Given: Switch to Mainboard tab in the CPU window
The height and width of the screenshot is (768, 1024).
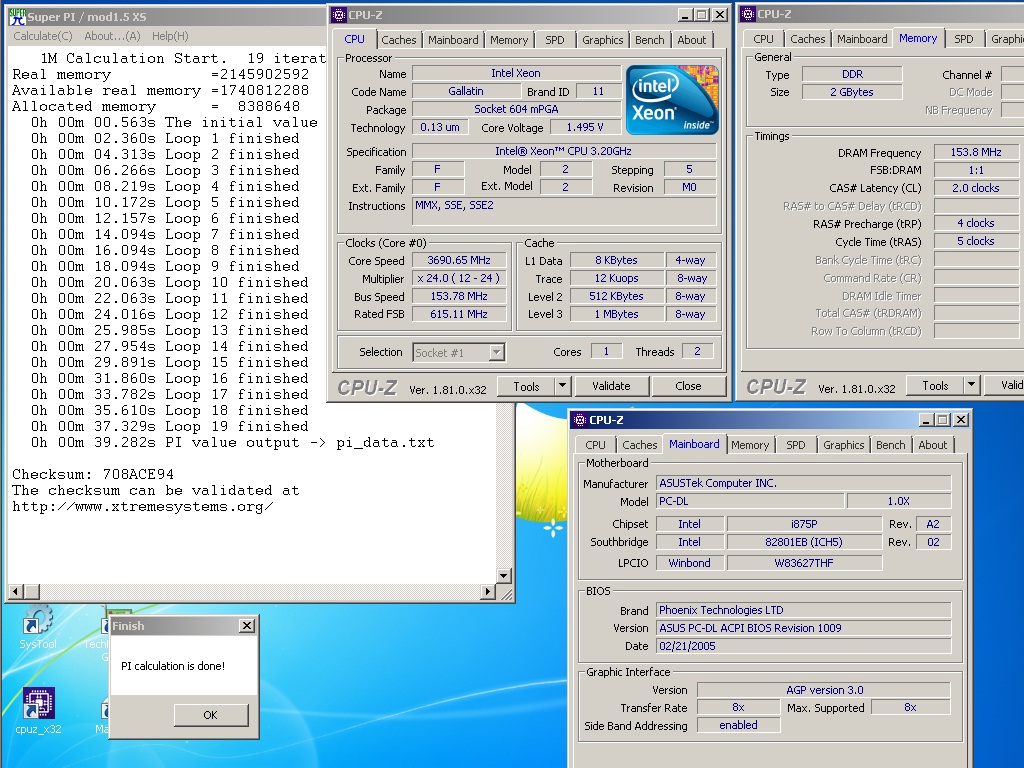Looking at the screenshot, I should click(453, 40).
